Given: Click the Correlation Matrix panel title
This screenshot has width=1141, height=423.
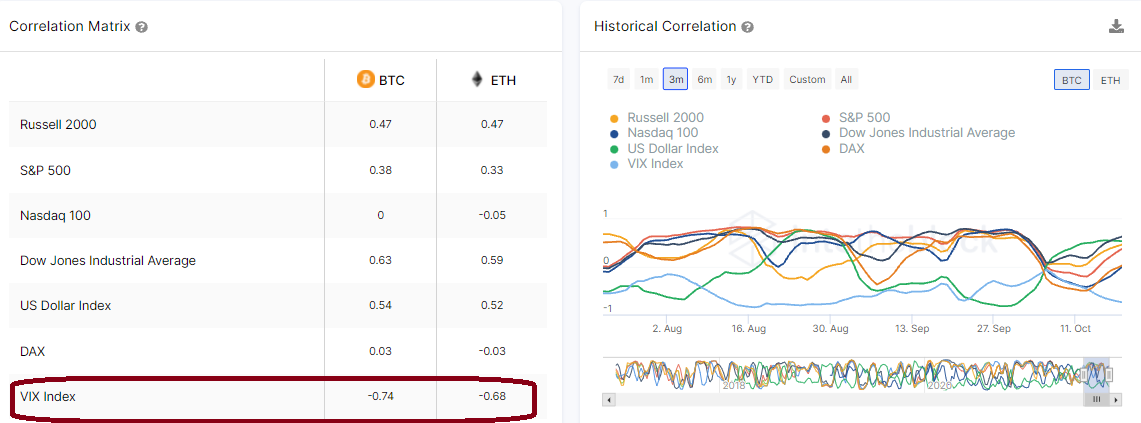Looking at the screenshot, I should 69,26.
